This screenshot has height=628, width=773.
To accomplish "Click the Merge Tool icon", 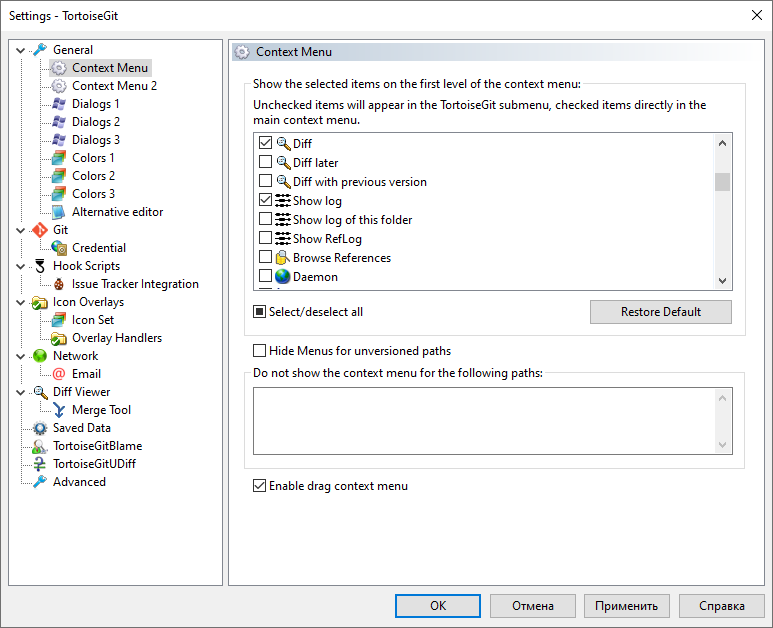I will (59, 410).
